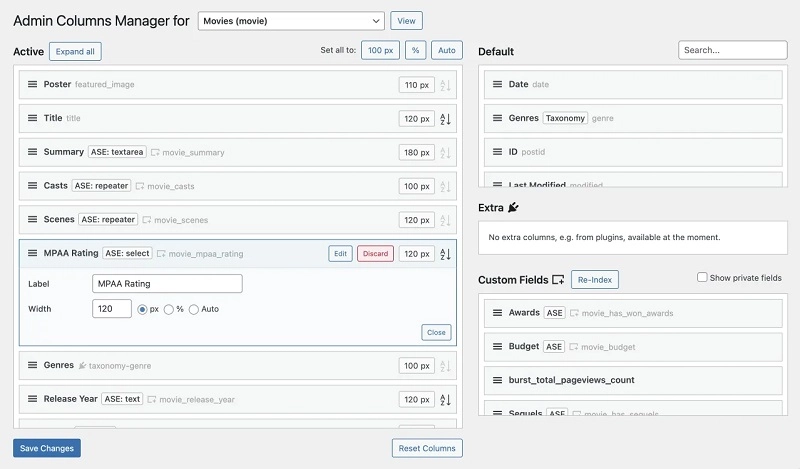800x469 pixels.
Task: Click the drag handle of Date default column
Action: 497,85
